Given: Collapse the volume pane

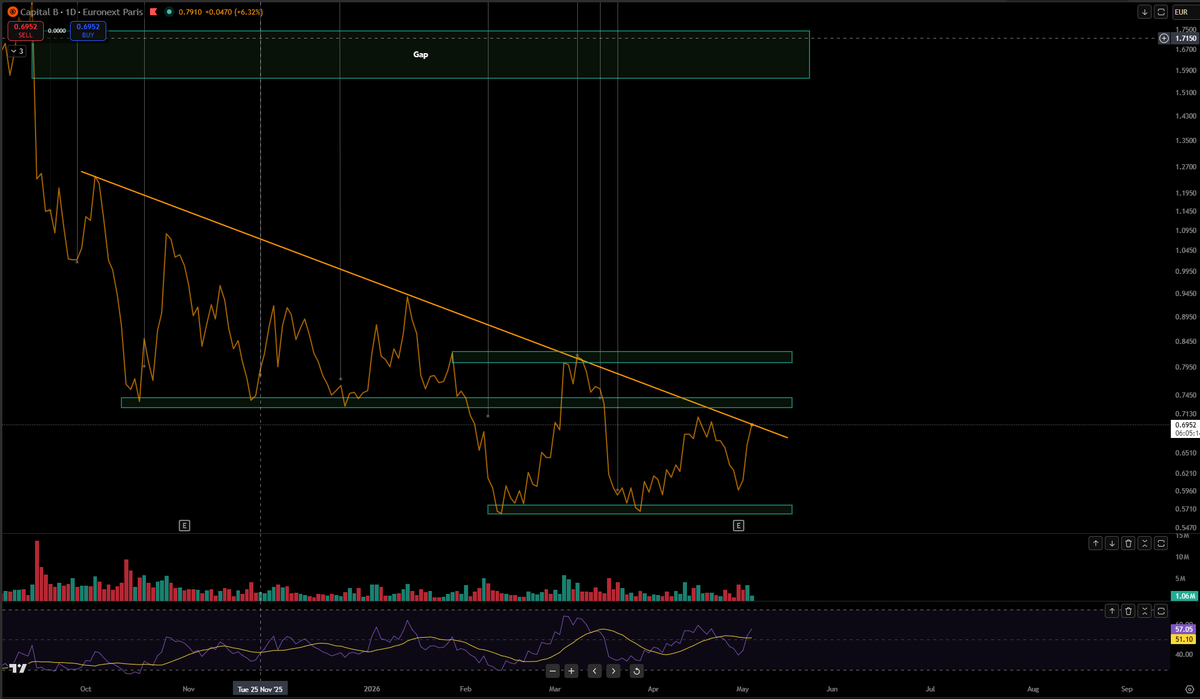Looking at the screenshot, I should 1144,543.
